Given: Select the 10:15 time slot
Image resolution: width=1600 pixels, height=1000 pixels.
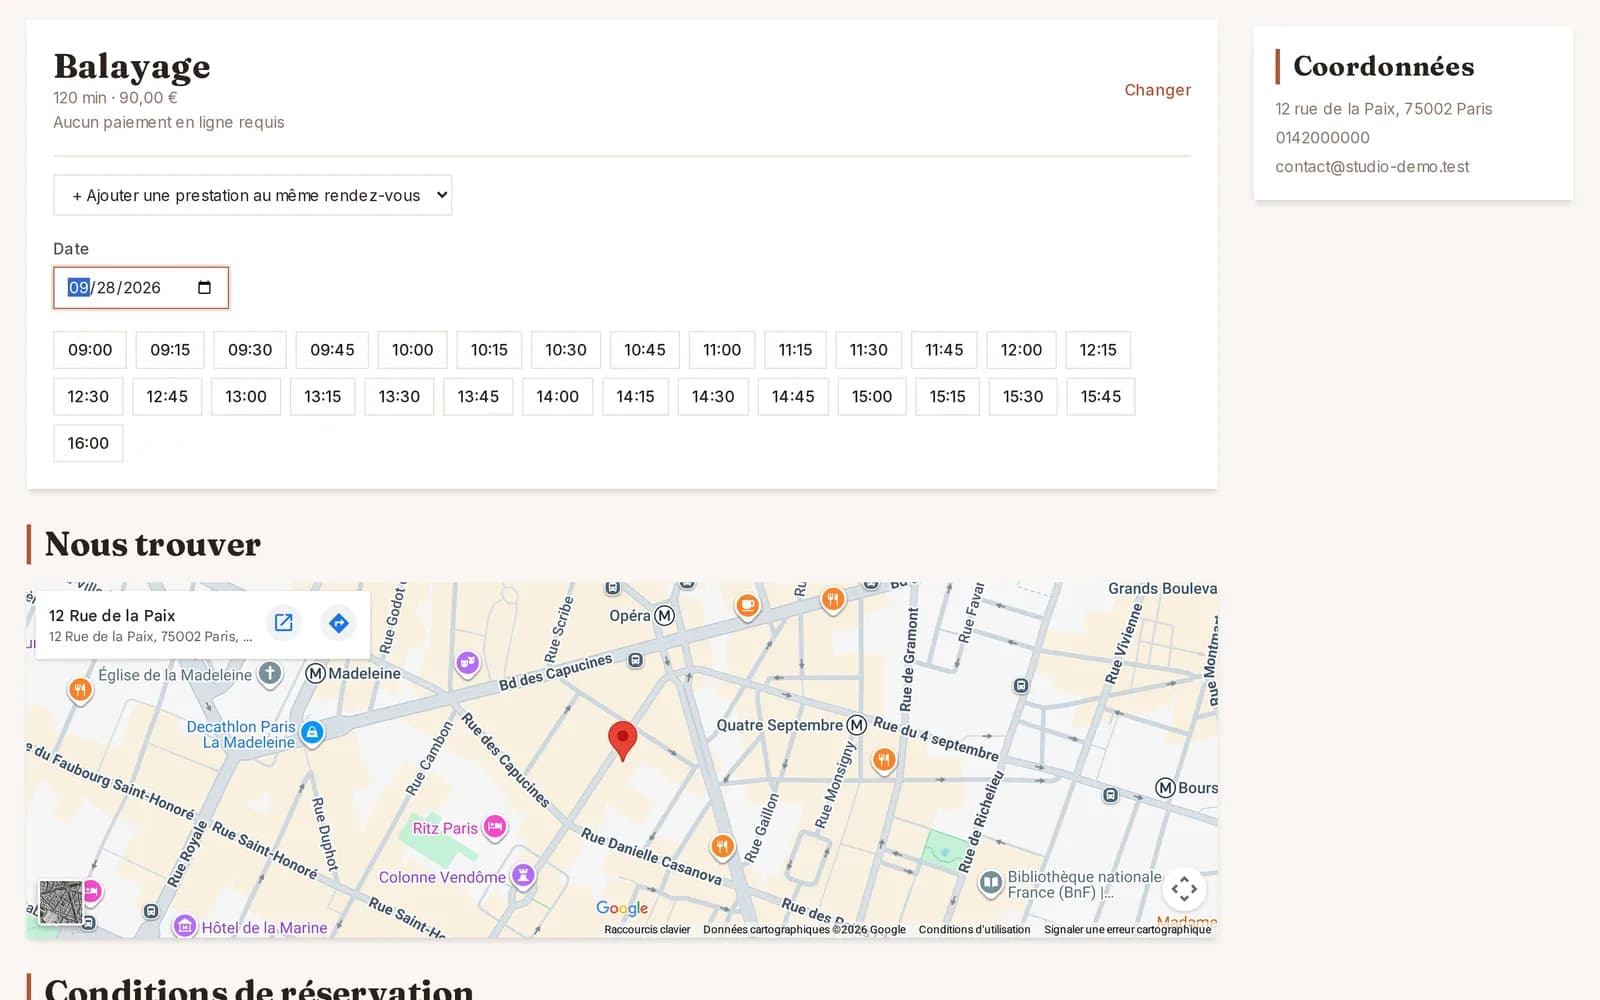Looking at the screenshot, I should (x=489, y=350).
